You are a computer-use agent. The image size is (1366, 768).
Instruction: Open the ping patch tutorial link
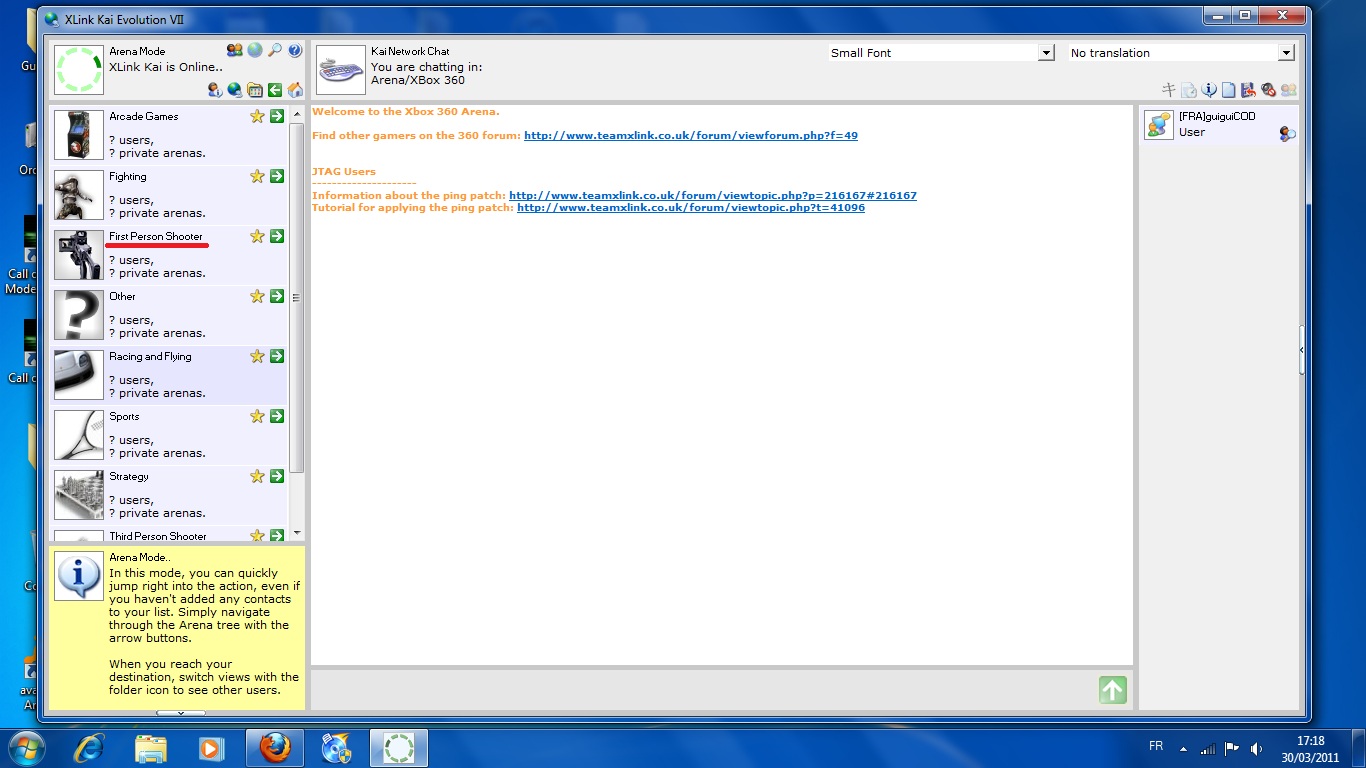point(691,208)
